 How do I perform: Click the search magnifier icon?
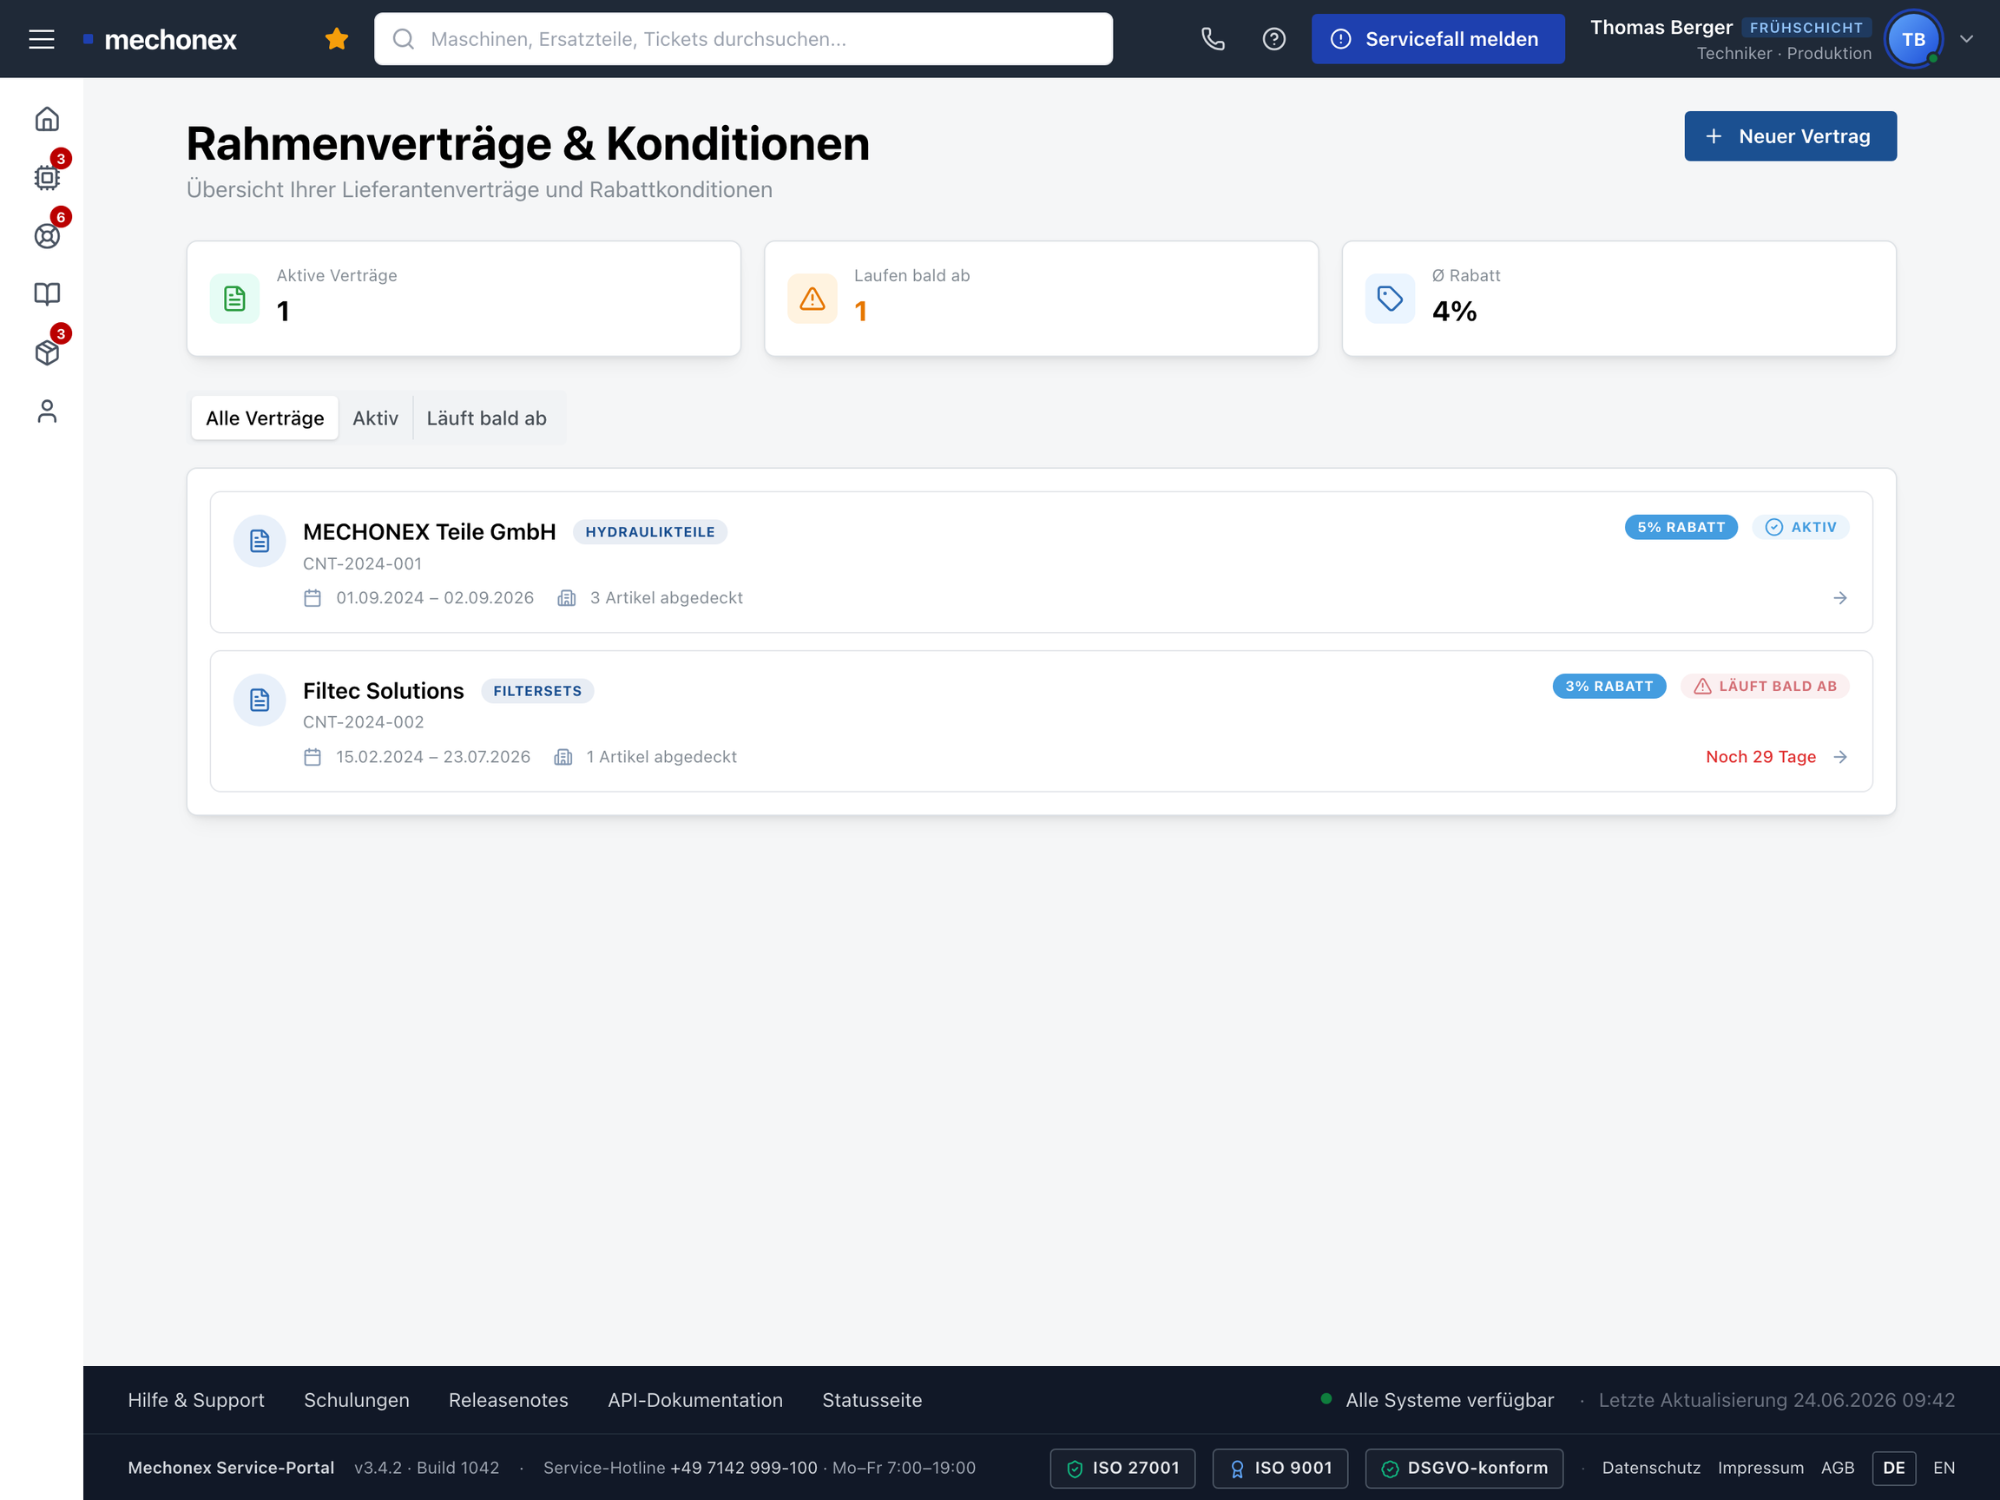pos(403,39)
